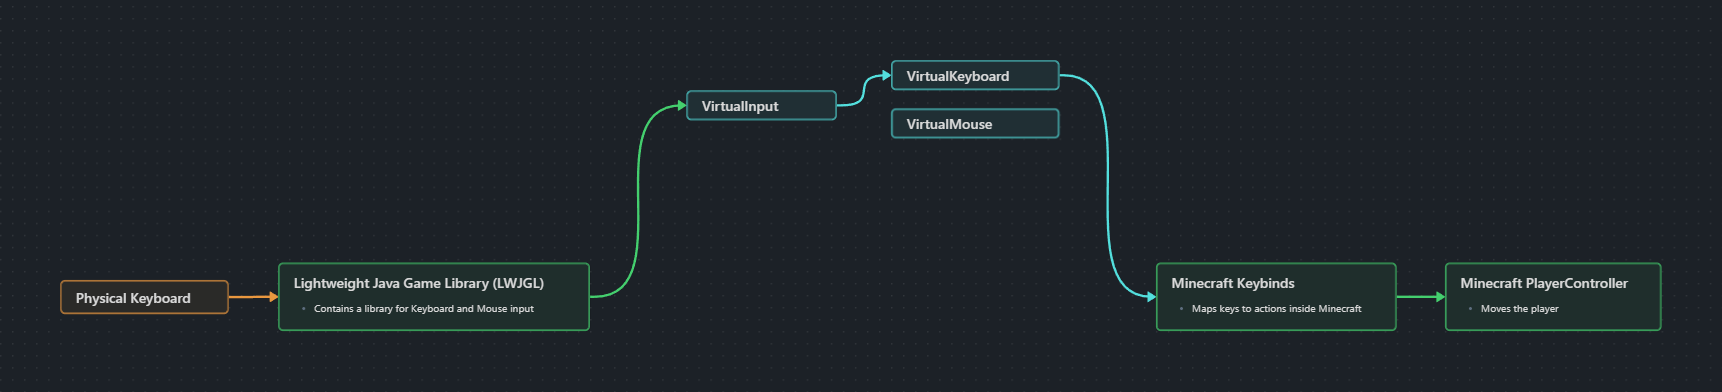Click the Minecraft Keybinds node

coord(1276,297)
